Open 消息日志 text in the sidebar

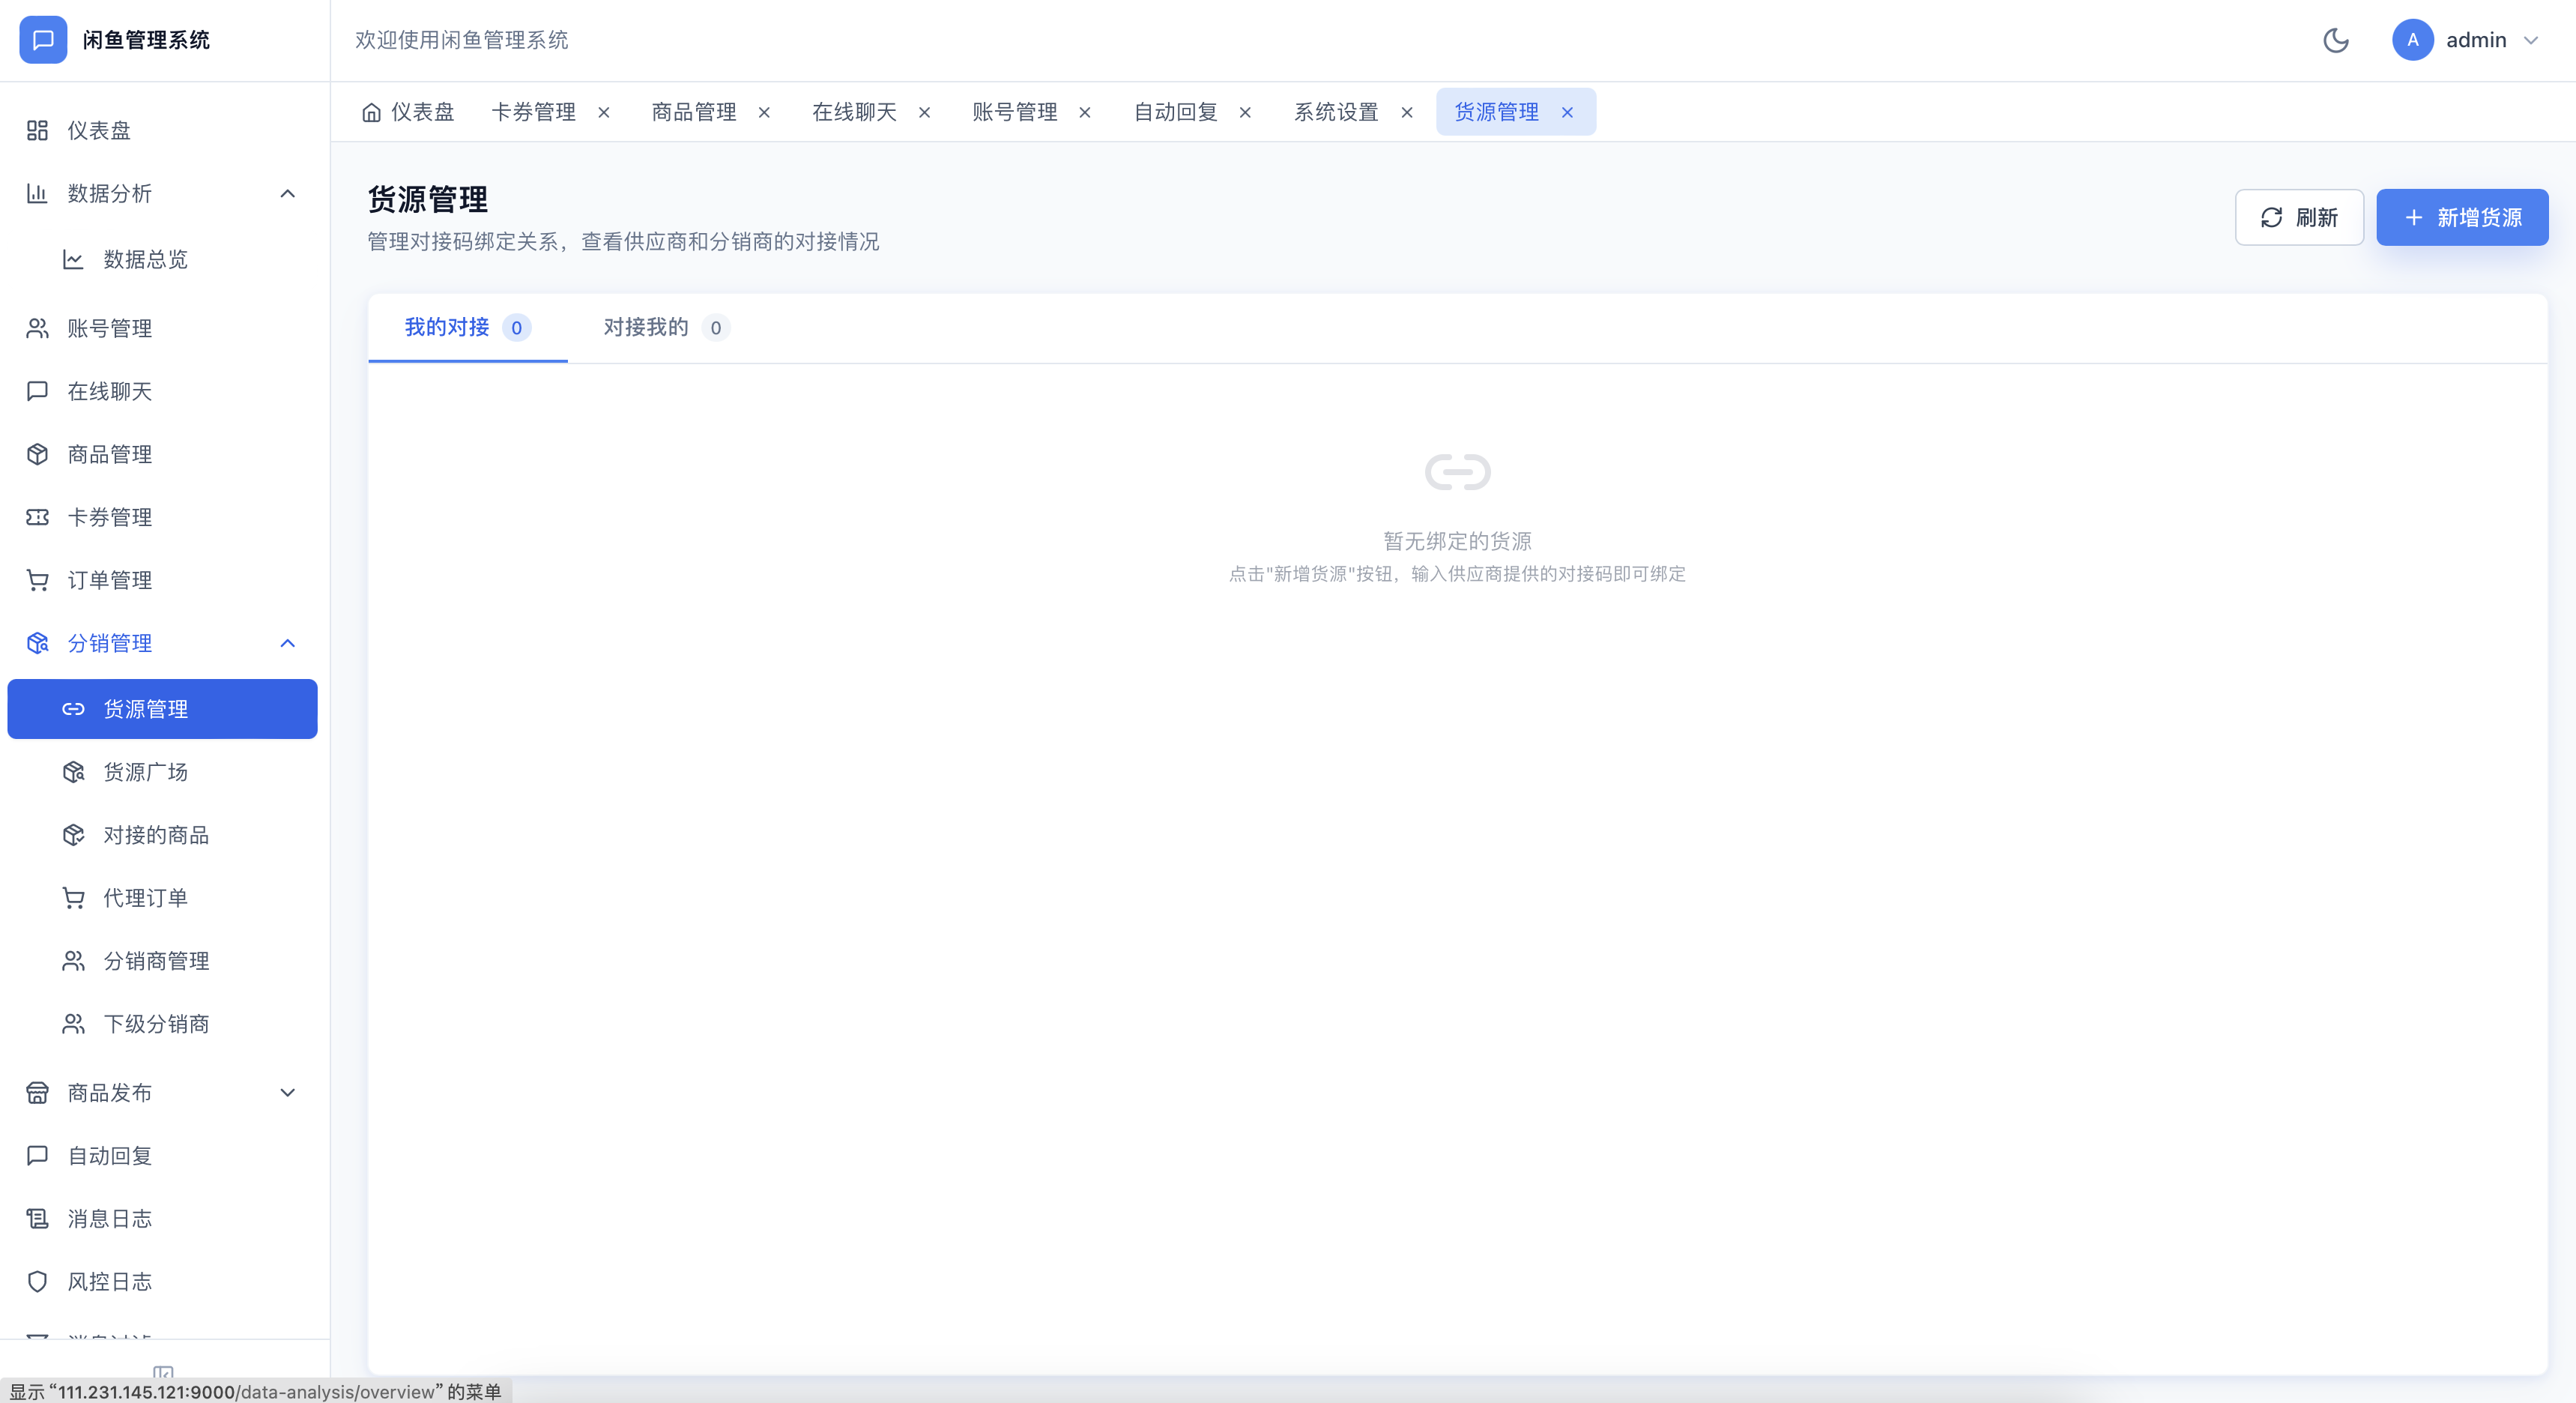[x=110, y=1219]
